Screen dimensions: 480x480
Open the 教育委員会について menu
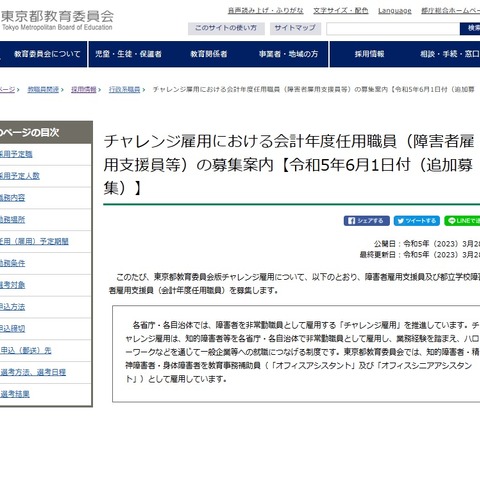[47, 54]
